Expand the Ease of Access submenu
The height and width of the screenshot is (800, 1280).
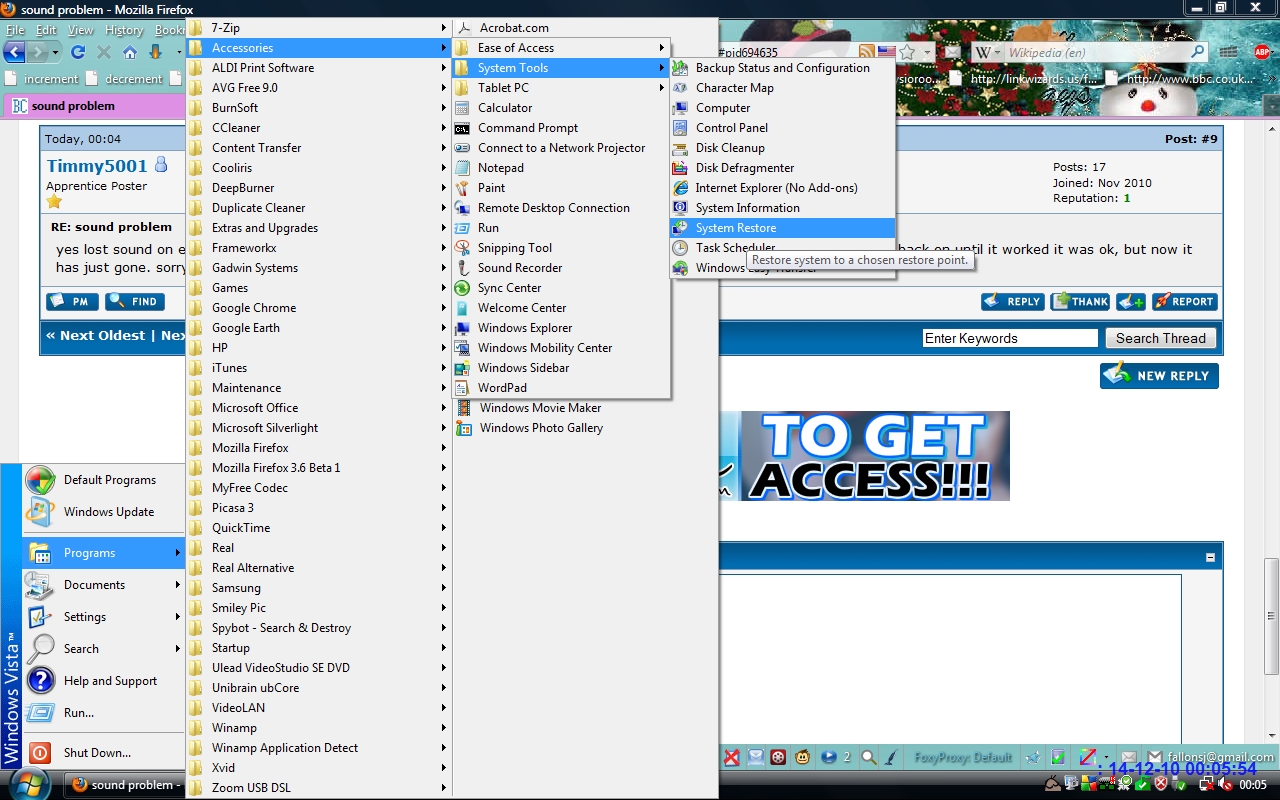[x=561, y=48]
